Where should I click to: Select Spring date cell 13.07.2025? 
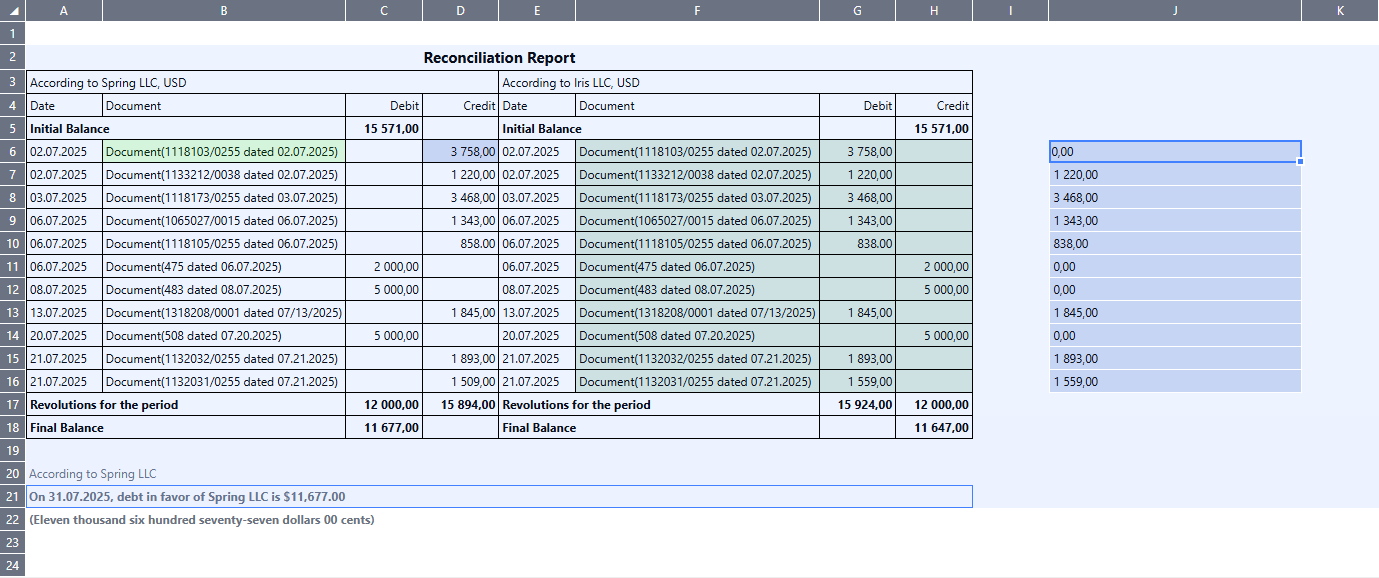(x=64, y=312)
